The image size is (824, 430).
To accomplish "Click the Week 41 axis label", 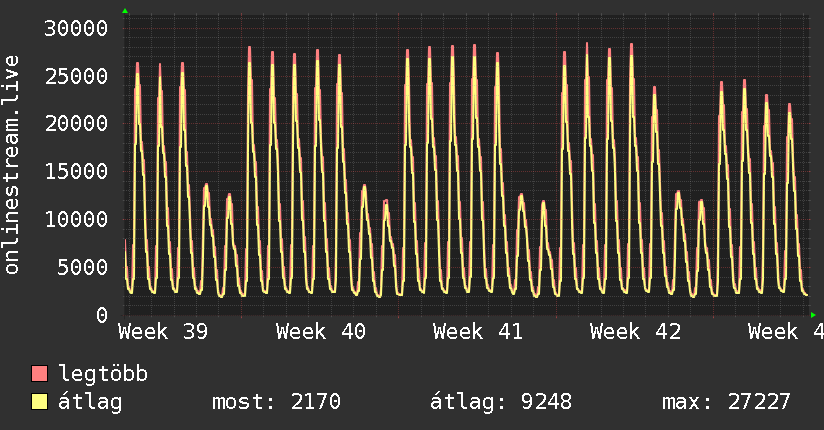I will tap(478, 332).
